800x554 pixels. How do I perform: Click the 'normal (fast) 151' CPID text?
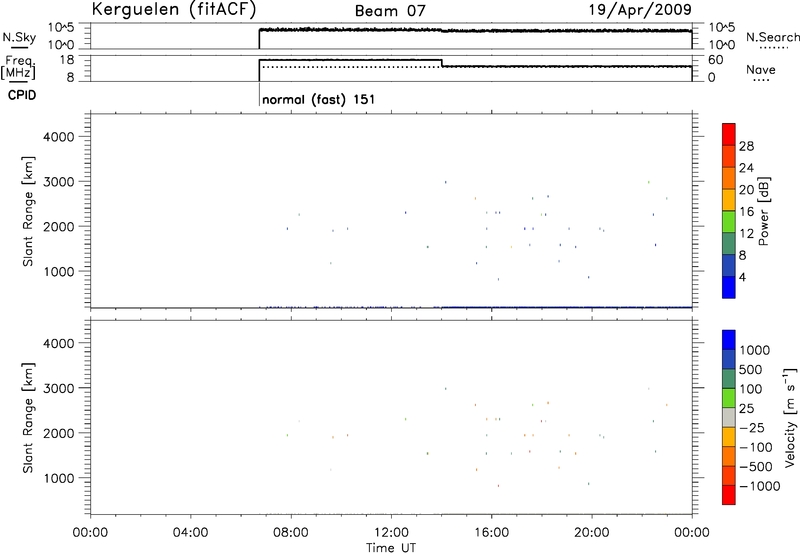(x=318, y=99)
